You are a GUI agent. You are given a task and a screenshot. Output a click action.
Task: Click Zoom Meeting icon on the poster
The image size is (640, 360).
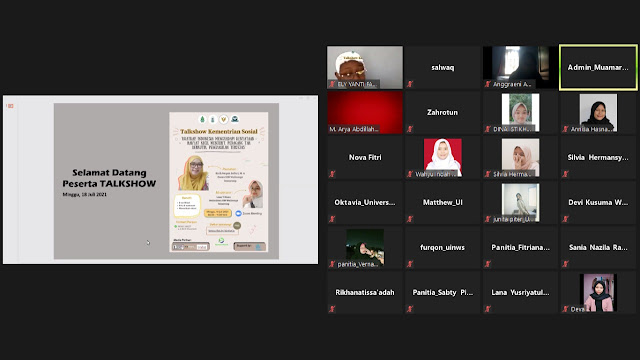[238, 213]
